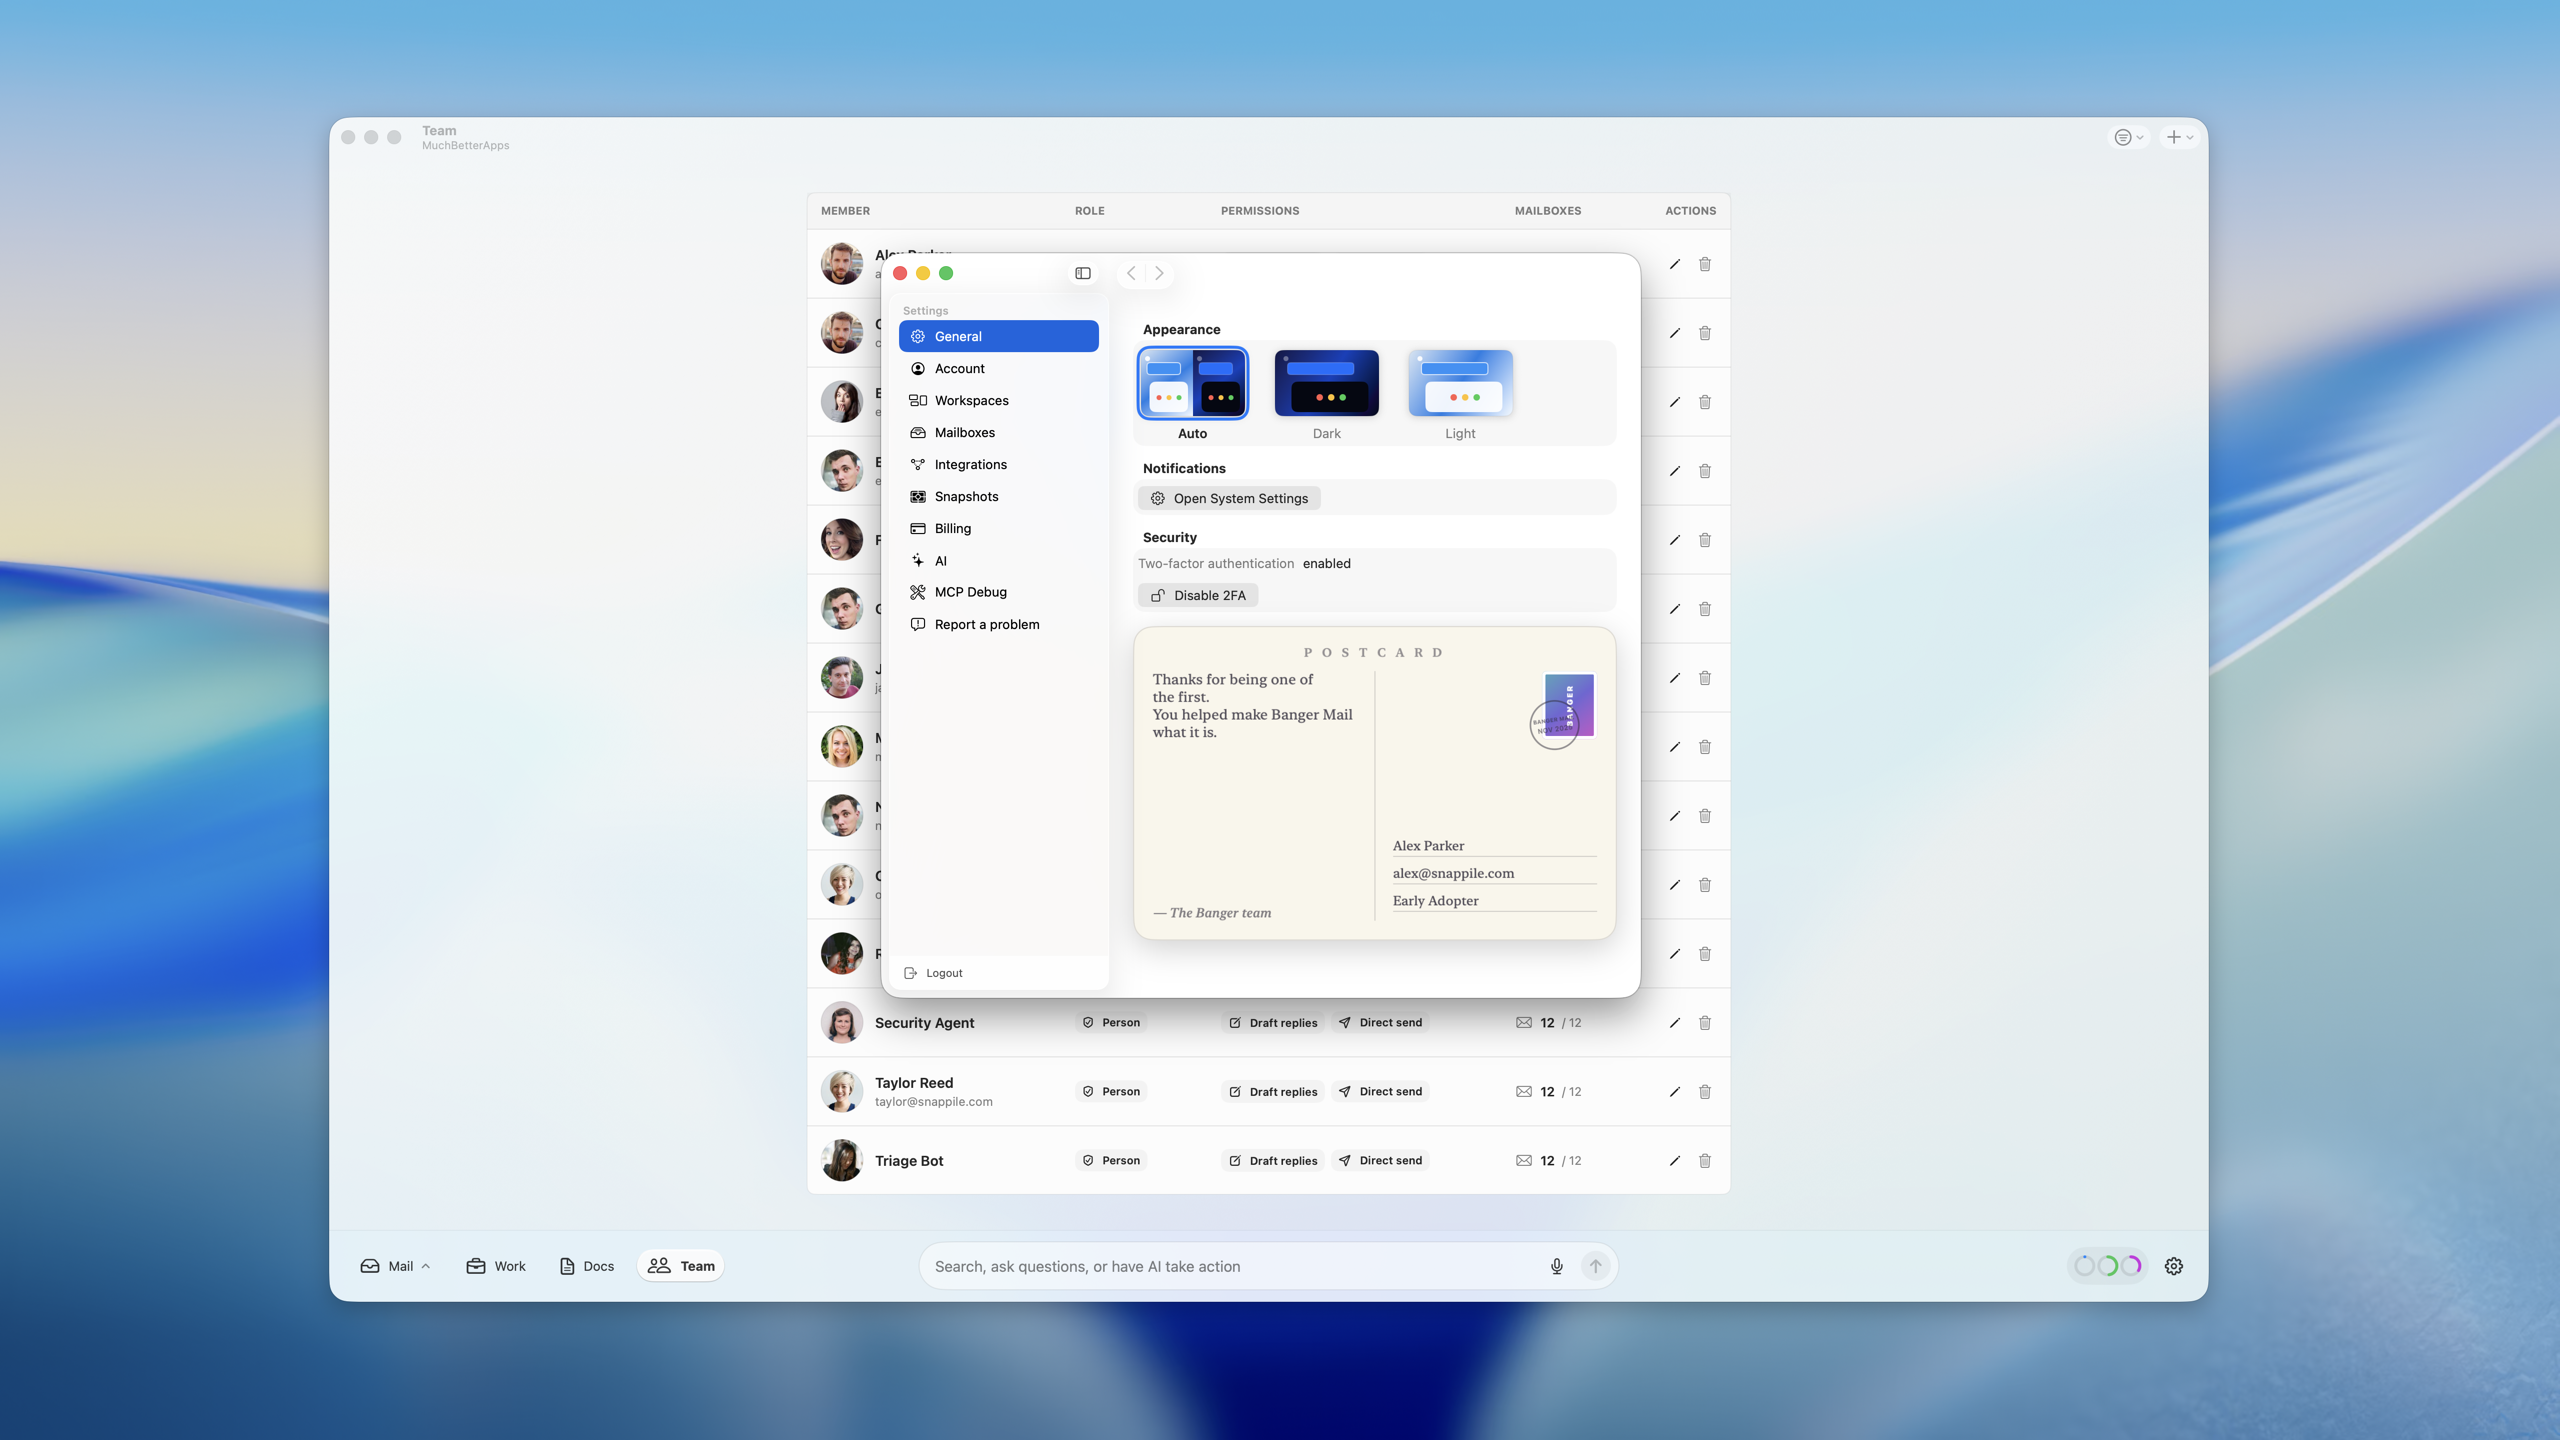This screenshot has height=1440, width=2560.
Task: Click the Banger stamp on postcard
Action: (1568, 705)
